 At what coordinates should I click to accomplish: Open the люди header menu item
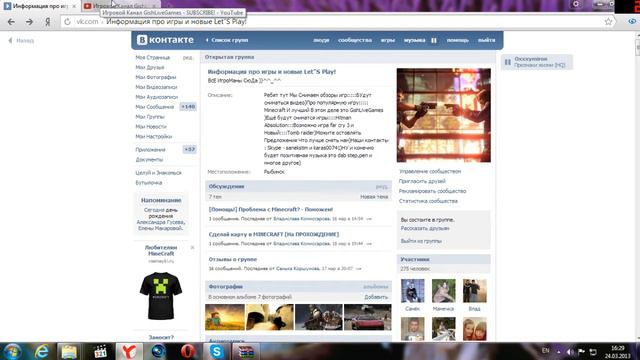point(321,40)
